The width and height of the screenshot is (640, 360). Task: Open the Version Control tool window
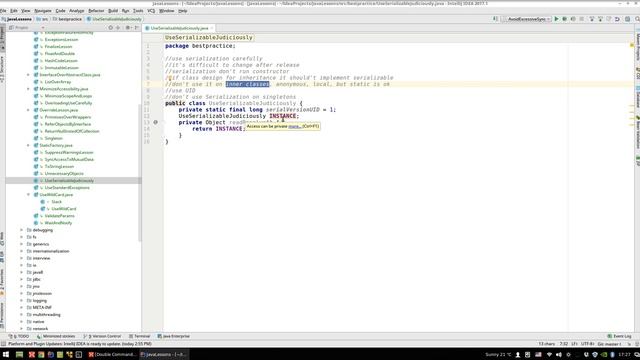point(102,336)
